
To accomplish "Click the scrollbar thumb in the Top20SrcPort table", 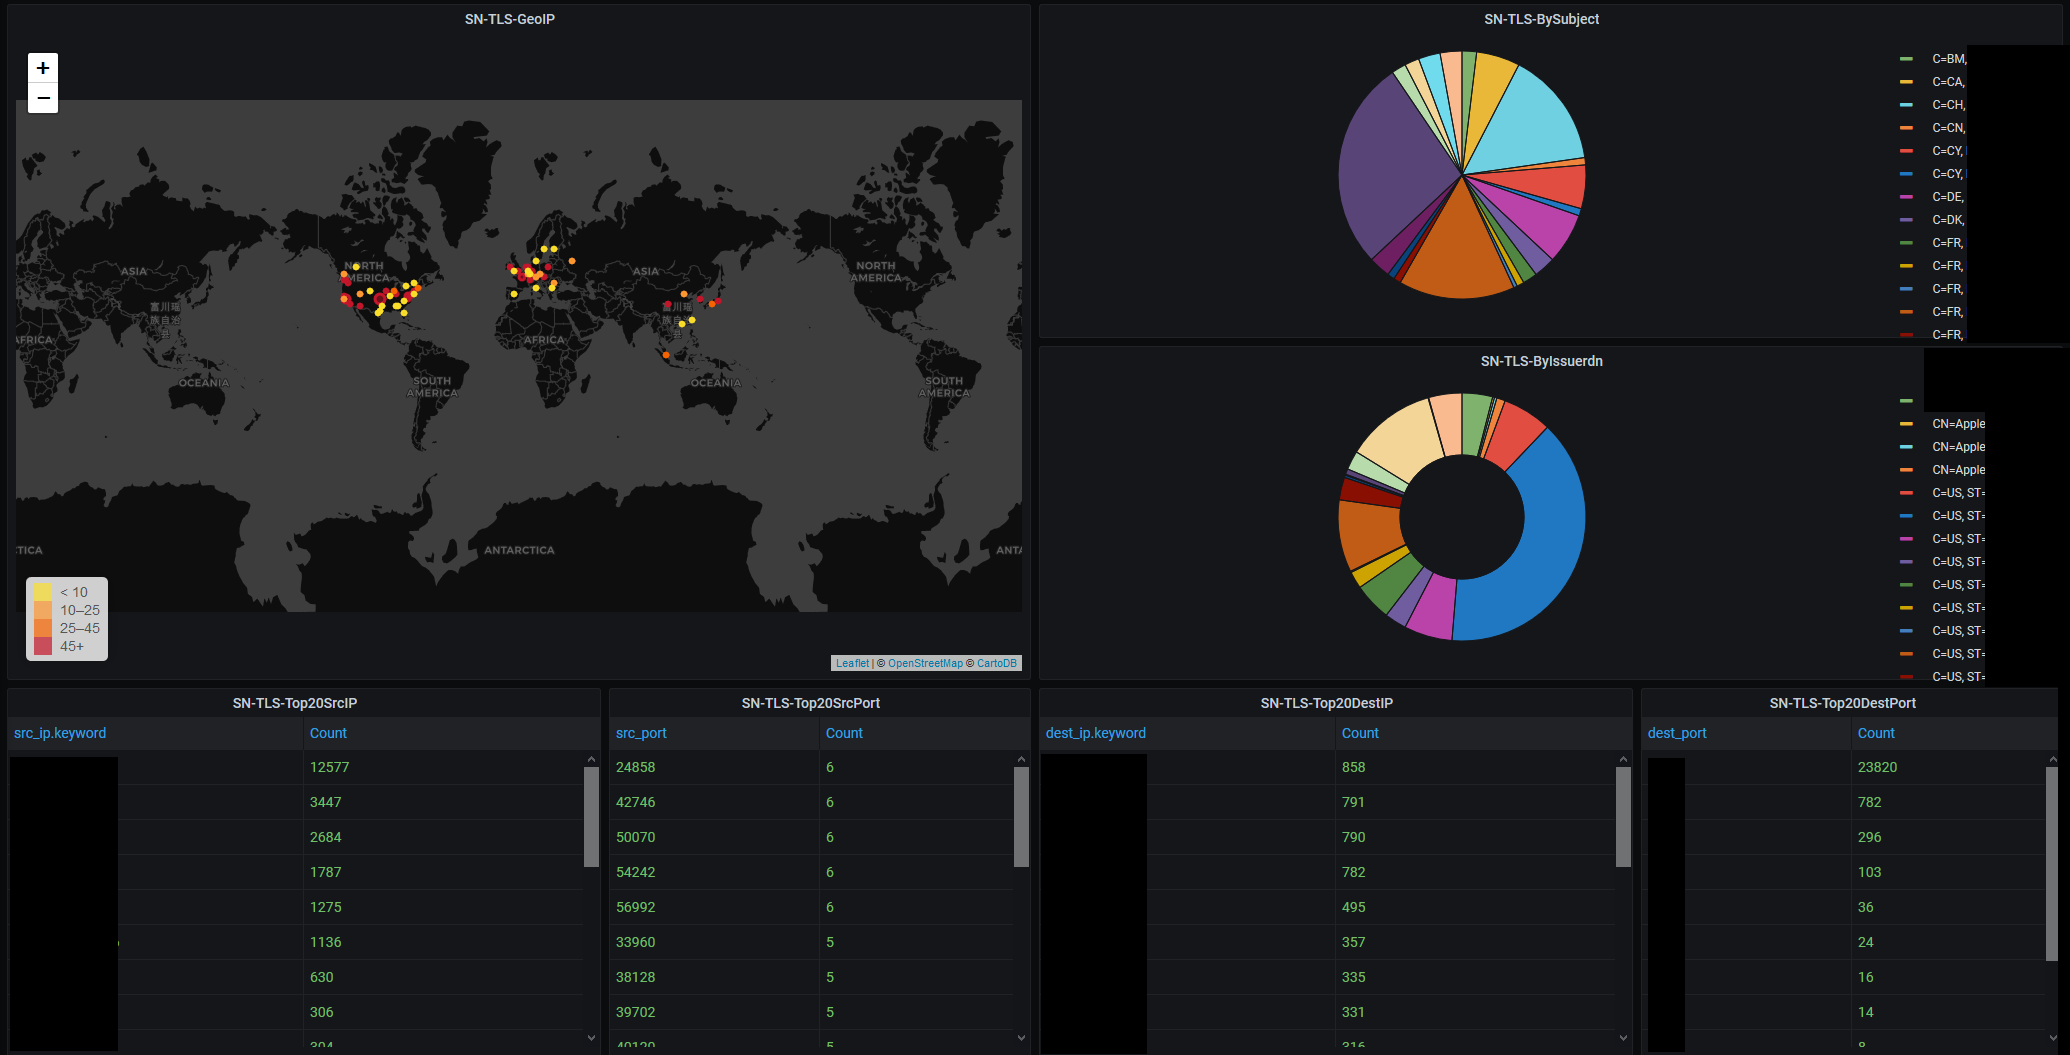I will pyautogui.click(x=1021, y=817).
